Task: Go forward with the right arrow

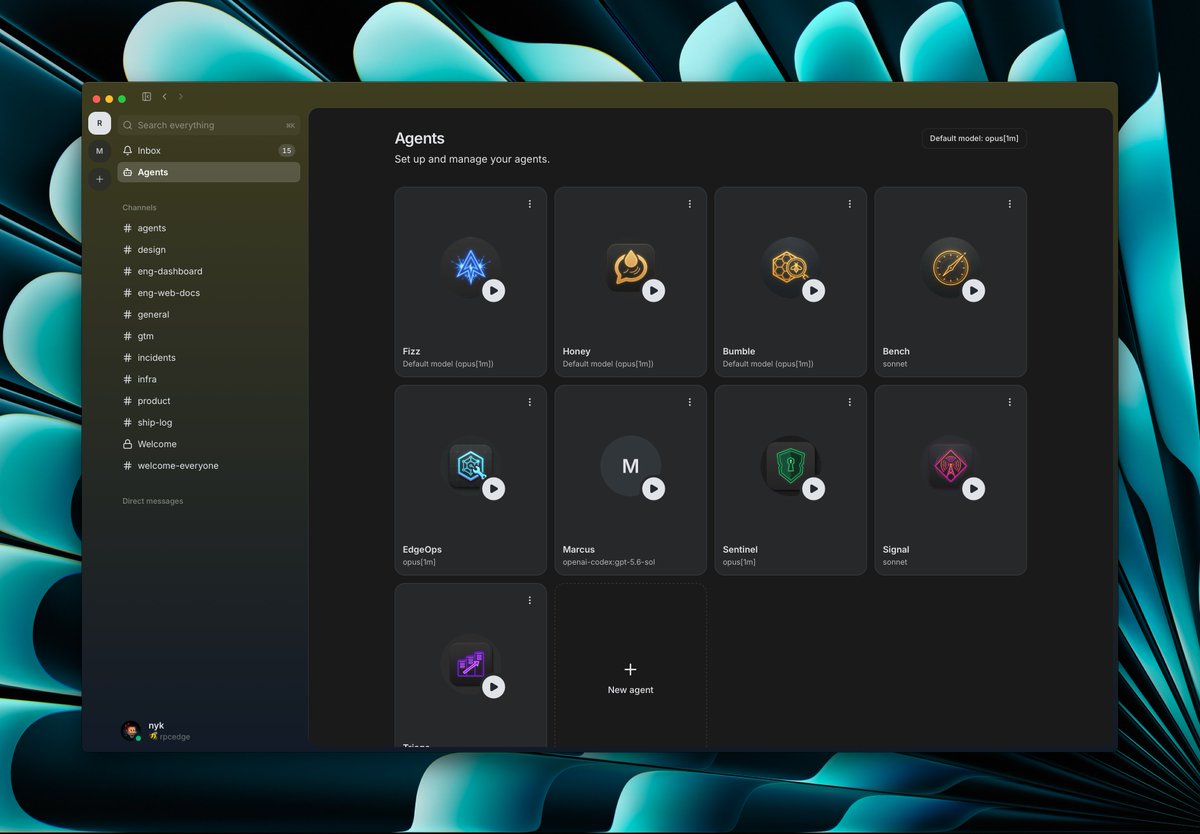Action: click(x=181, y=97)
